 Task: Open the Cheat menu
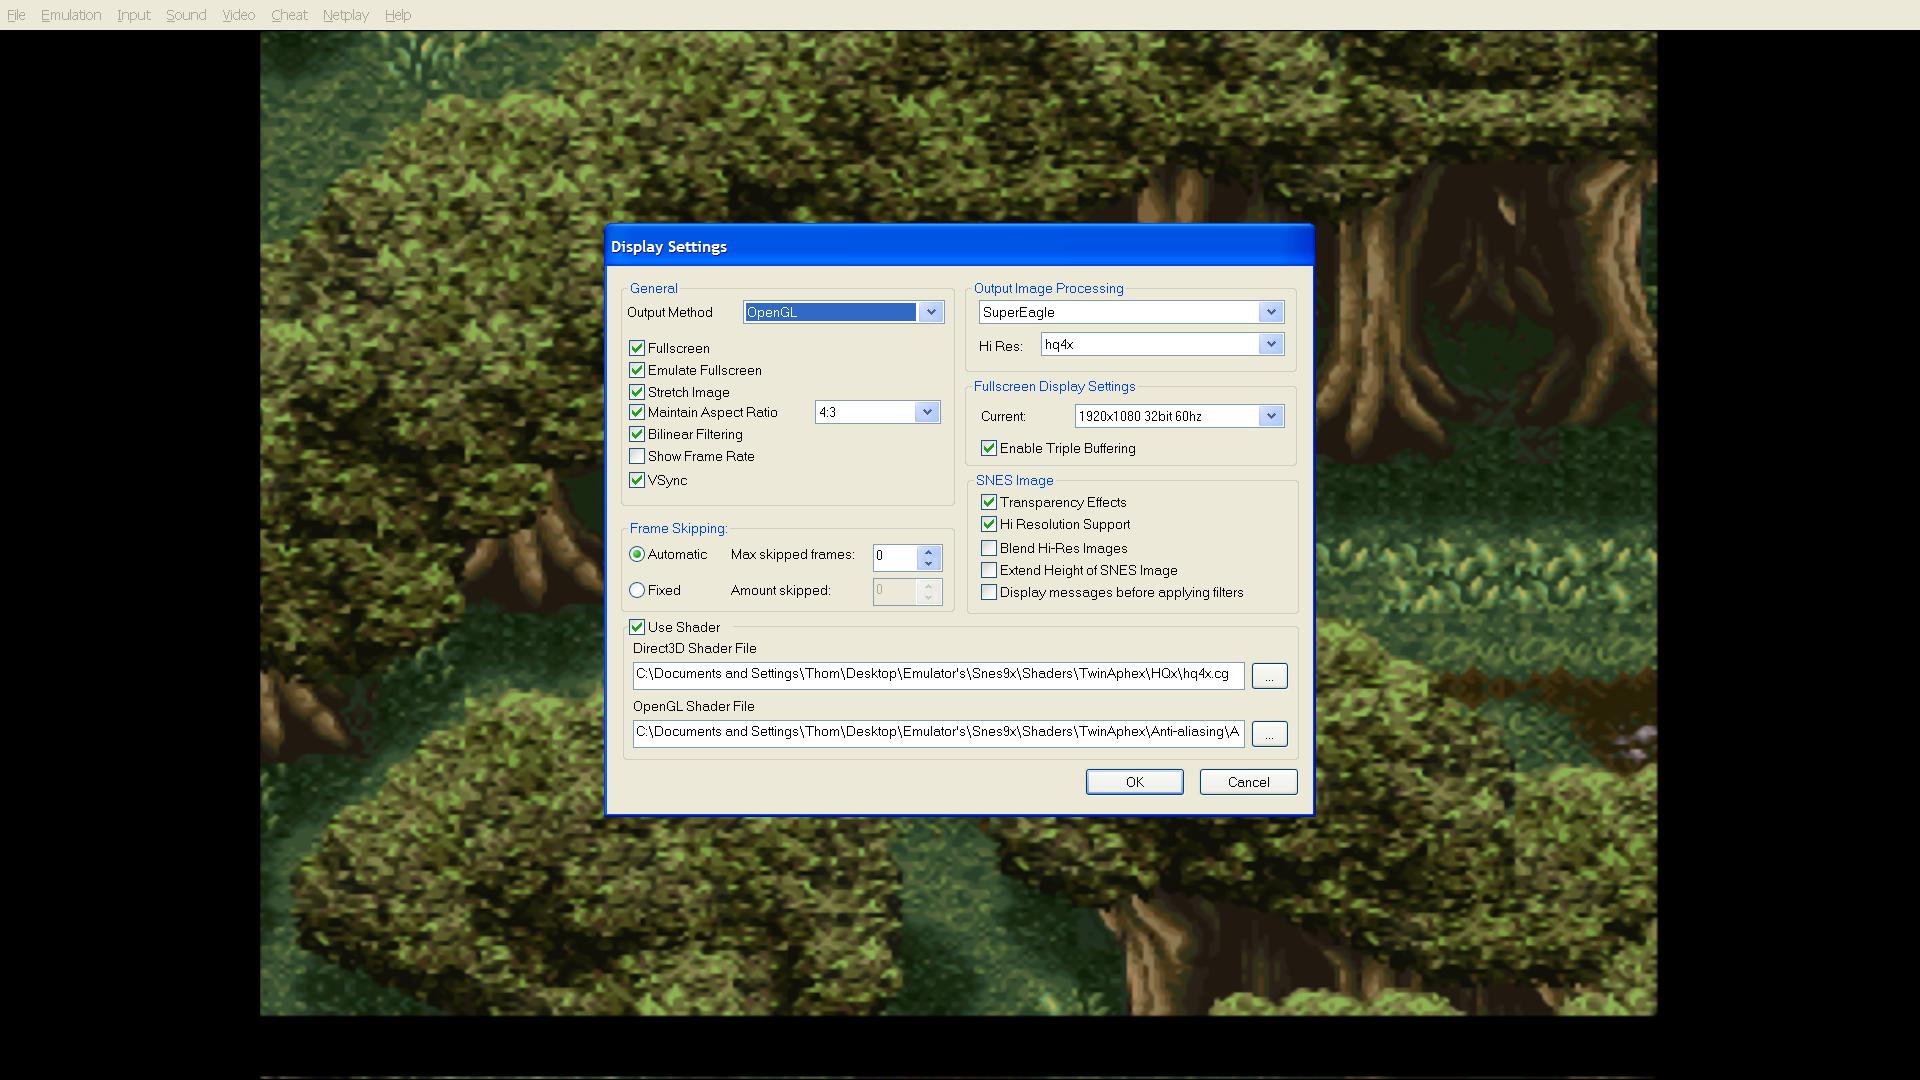pos(289,15)
